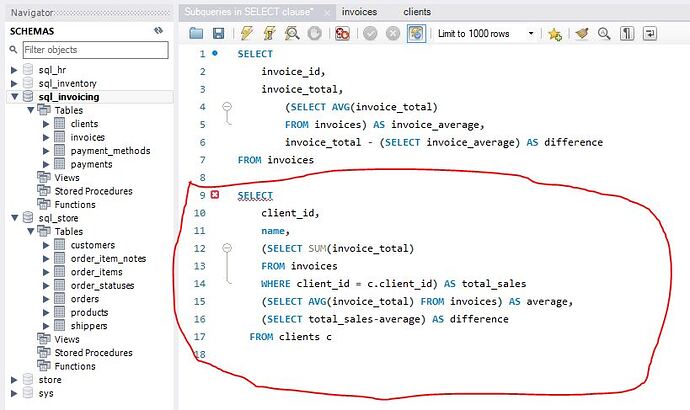The height and width of the screenshot is (410, 690).
Task: Toggle auto-commit mode icon
Action: pos(416,33)
